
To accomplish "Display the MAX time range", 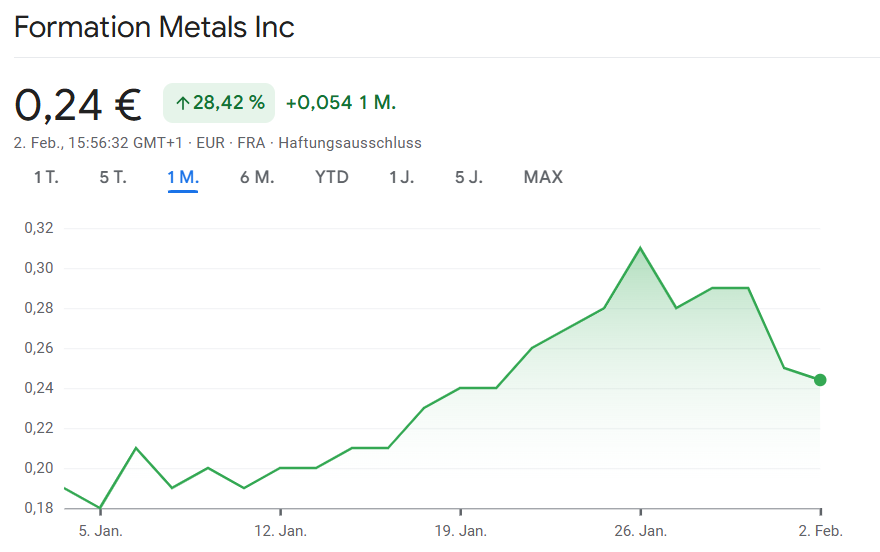I will 543,177.
